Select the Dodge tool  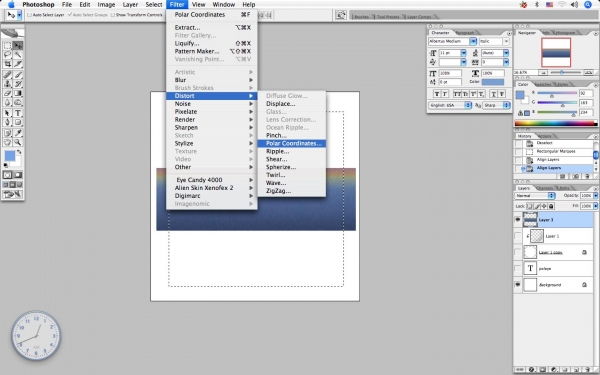point(18,102)
